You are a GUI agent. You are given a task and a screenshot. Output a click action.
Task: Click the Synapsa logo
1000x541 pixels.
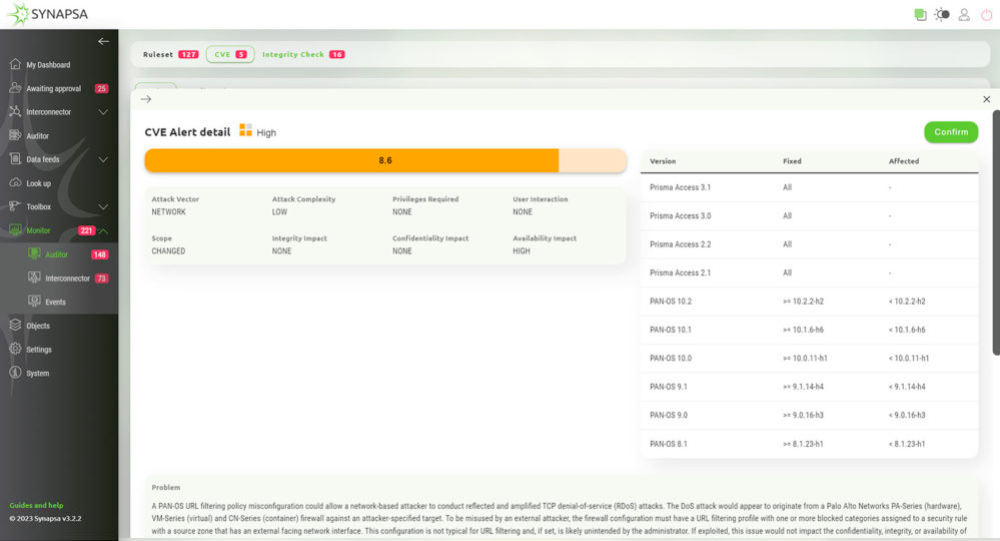point(48,14)
